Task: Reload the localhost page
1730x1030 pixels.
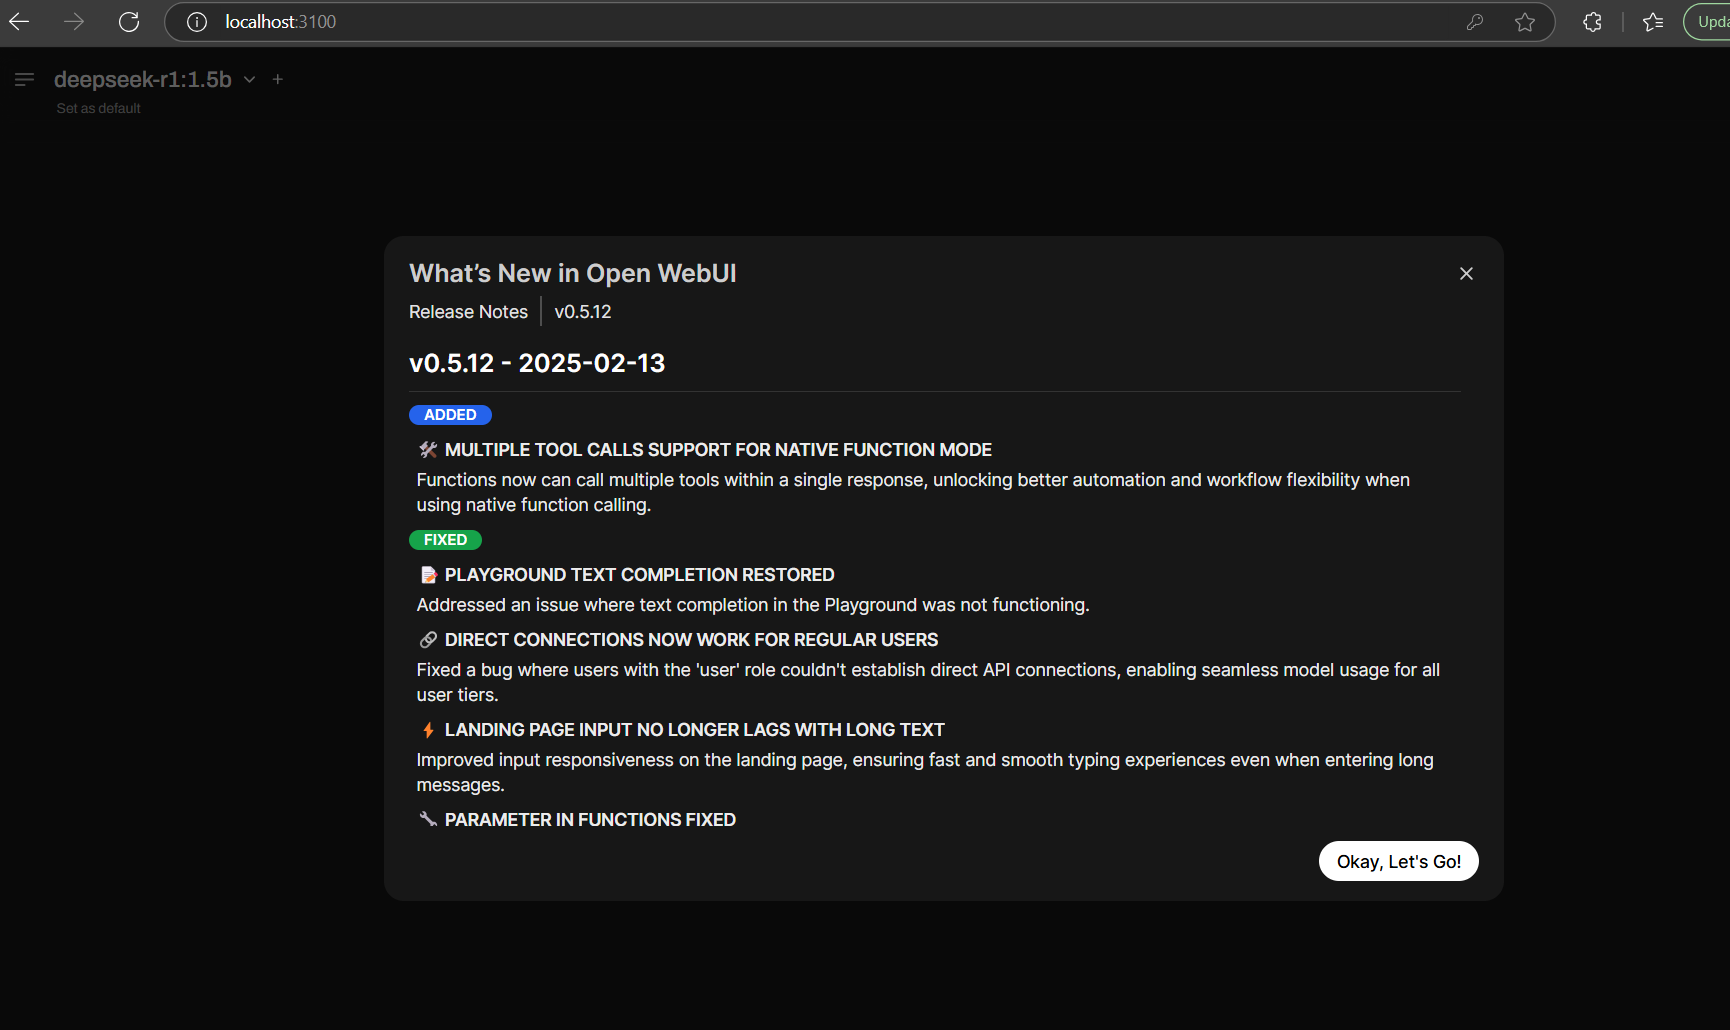Action: tap(129, 22)
